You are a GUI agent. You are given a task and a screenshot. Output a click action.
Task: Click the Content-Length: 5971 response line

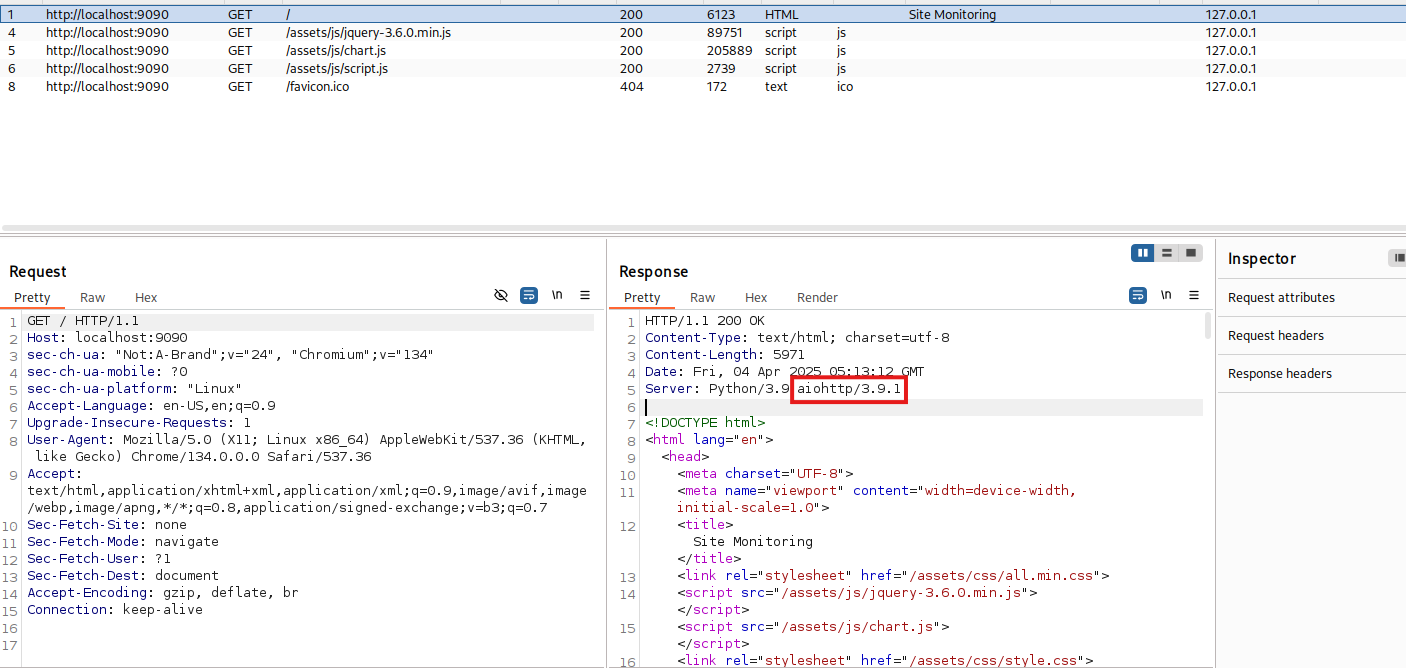pos(725,355)
